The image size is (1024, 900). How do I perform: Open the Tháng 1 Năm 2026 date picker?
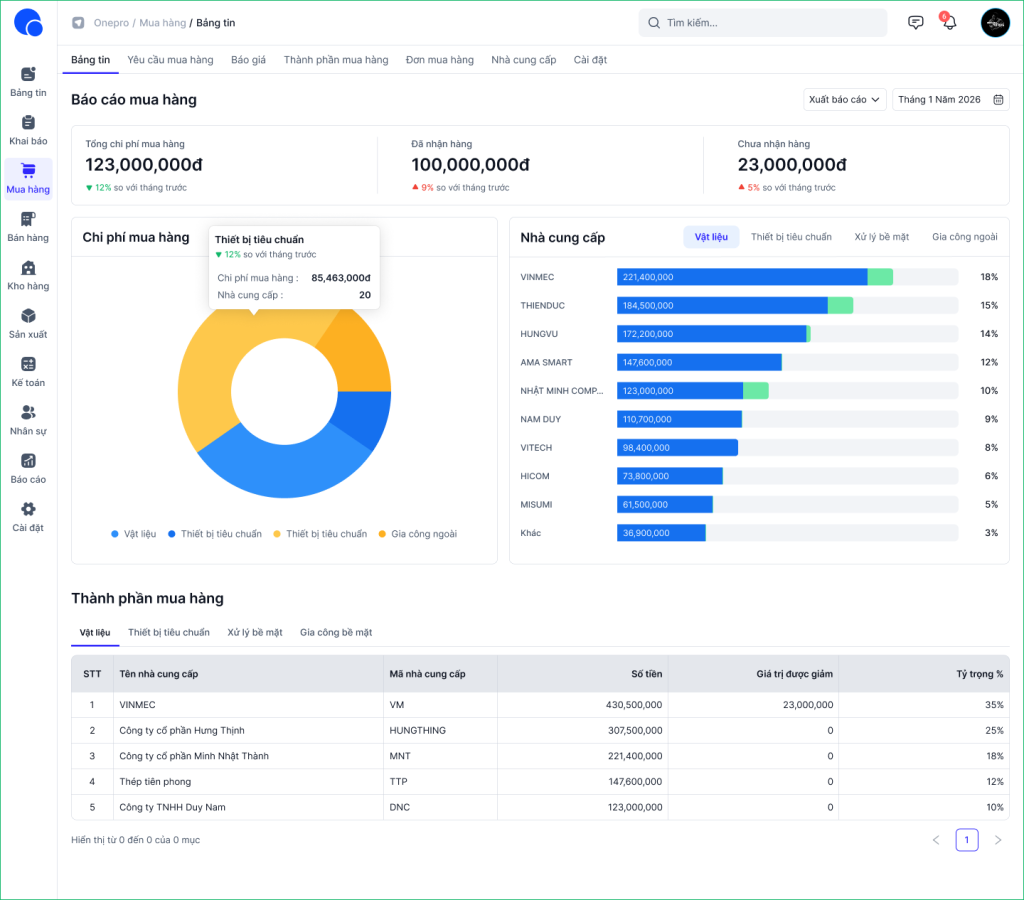click(x=950, y=100)
